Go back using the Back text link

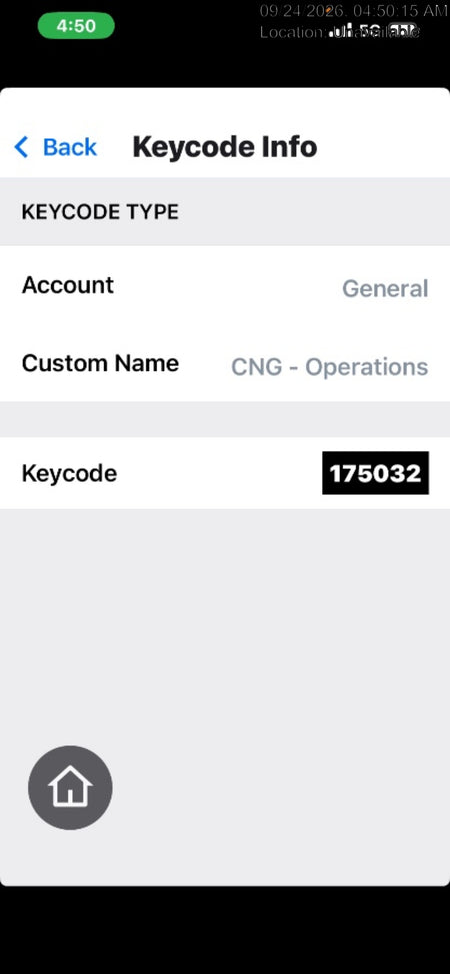(70, 147)
